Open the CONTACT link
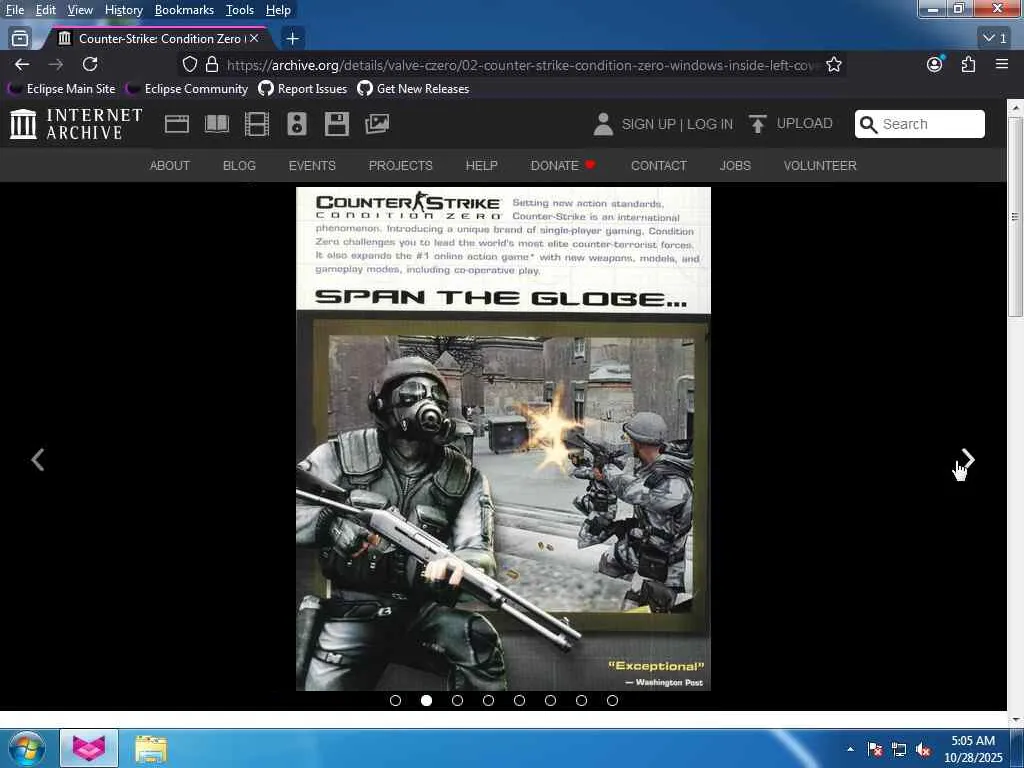1024x768 pixels. tap(658, 166)
